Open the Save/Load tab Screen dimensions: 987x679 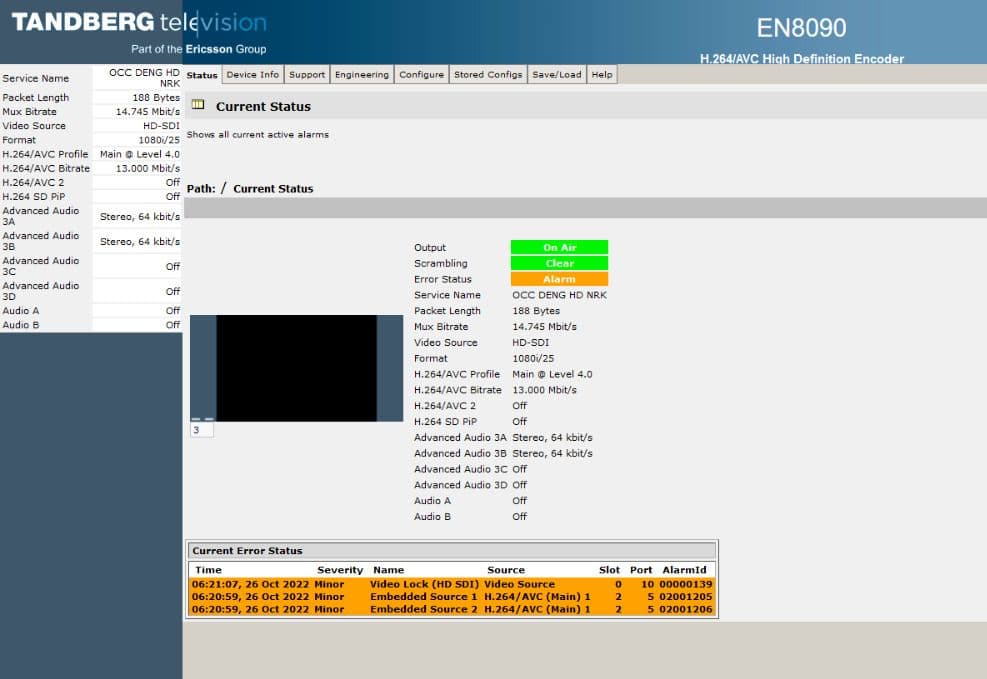pyautogui.click(x=557, y=73)
